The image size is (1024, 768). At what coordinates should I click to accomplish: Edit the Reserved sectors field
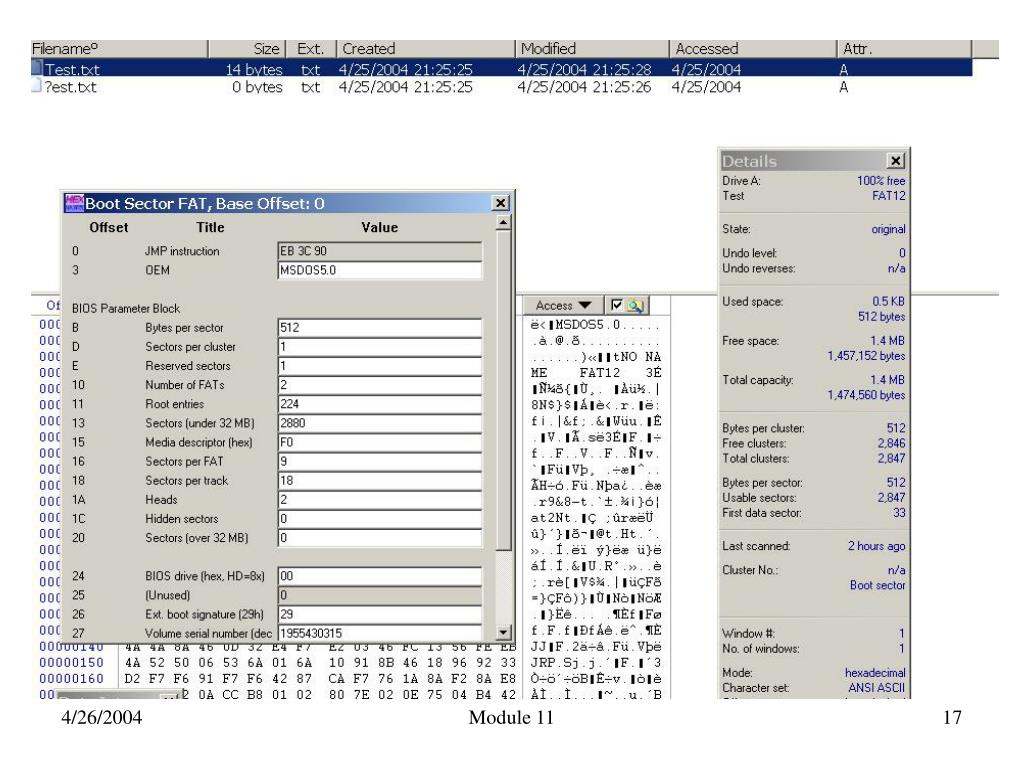[x=379, y=366]
